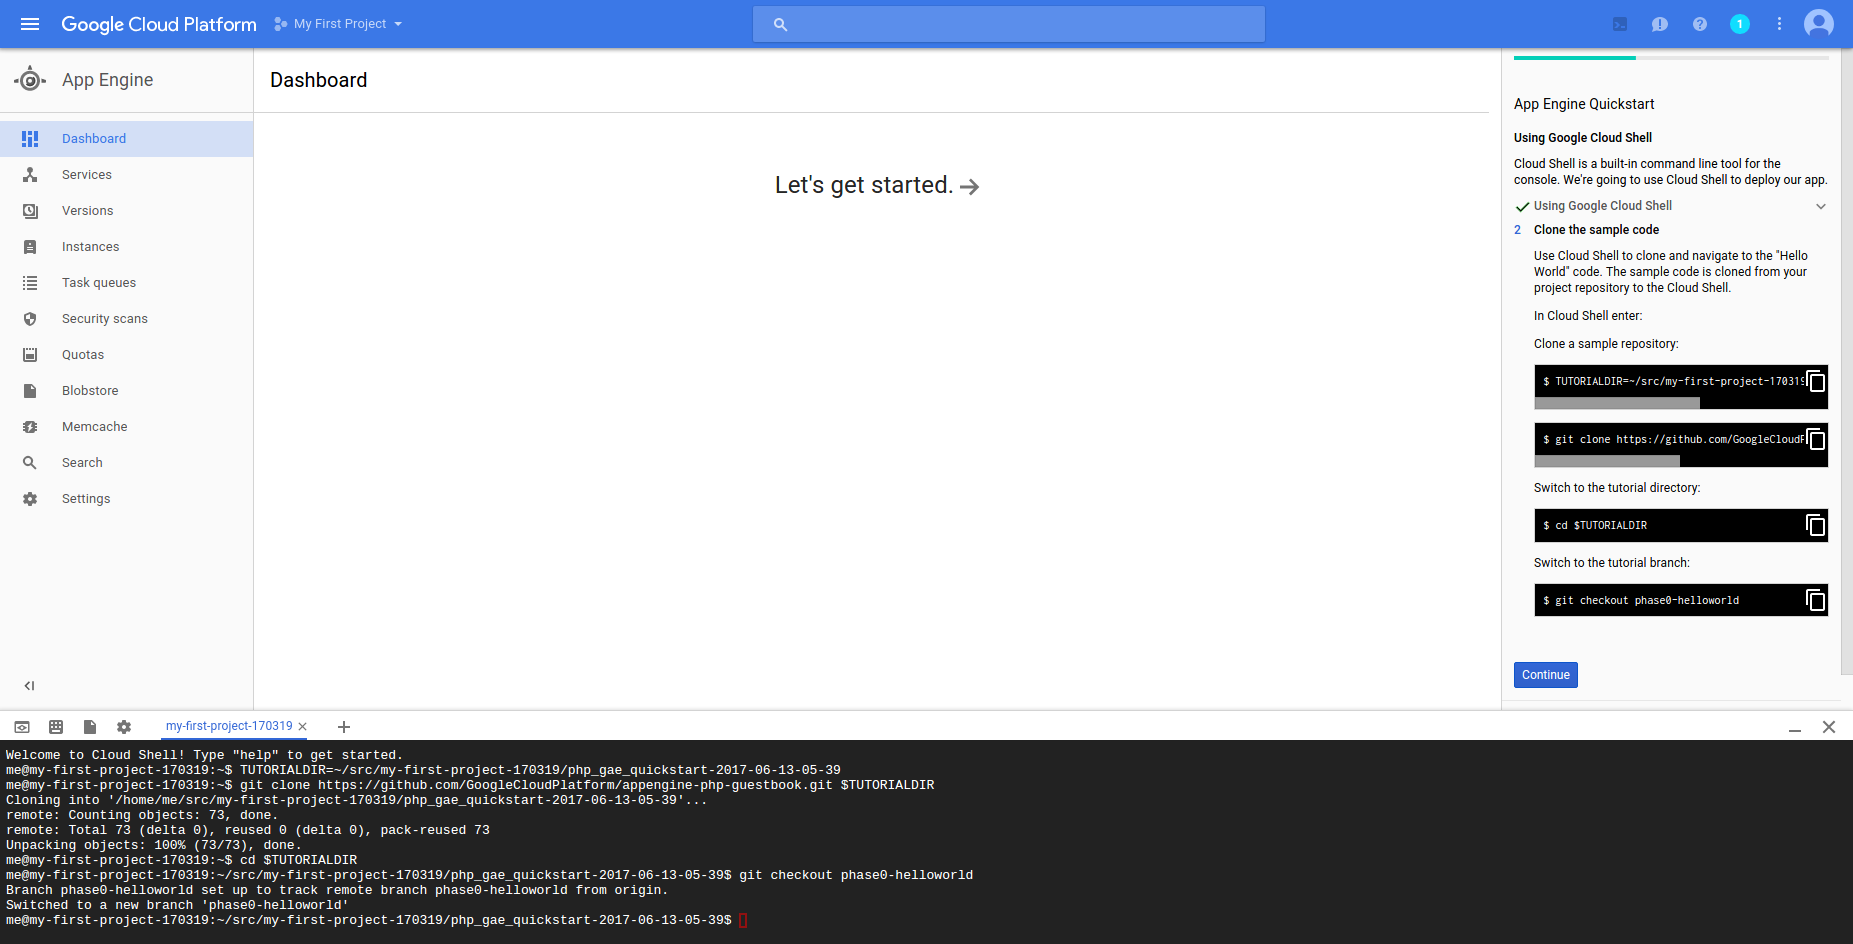Viewport: 1853px width, 944px height.
Task: Open Instances in the sidebar
Action: 126,247
